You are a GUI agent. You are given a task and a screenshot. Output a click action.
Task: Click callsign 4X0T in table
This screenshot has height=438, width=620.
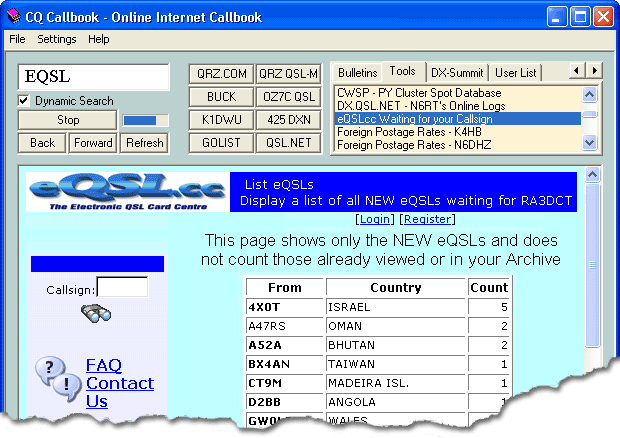click(x=264, y=307)
